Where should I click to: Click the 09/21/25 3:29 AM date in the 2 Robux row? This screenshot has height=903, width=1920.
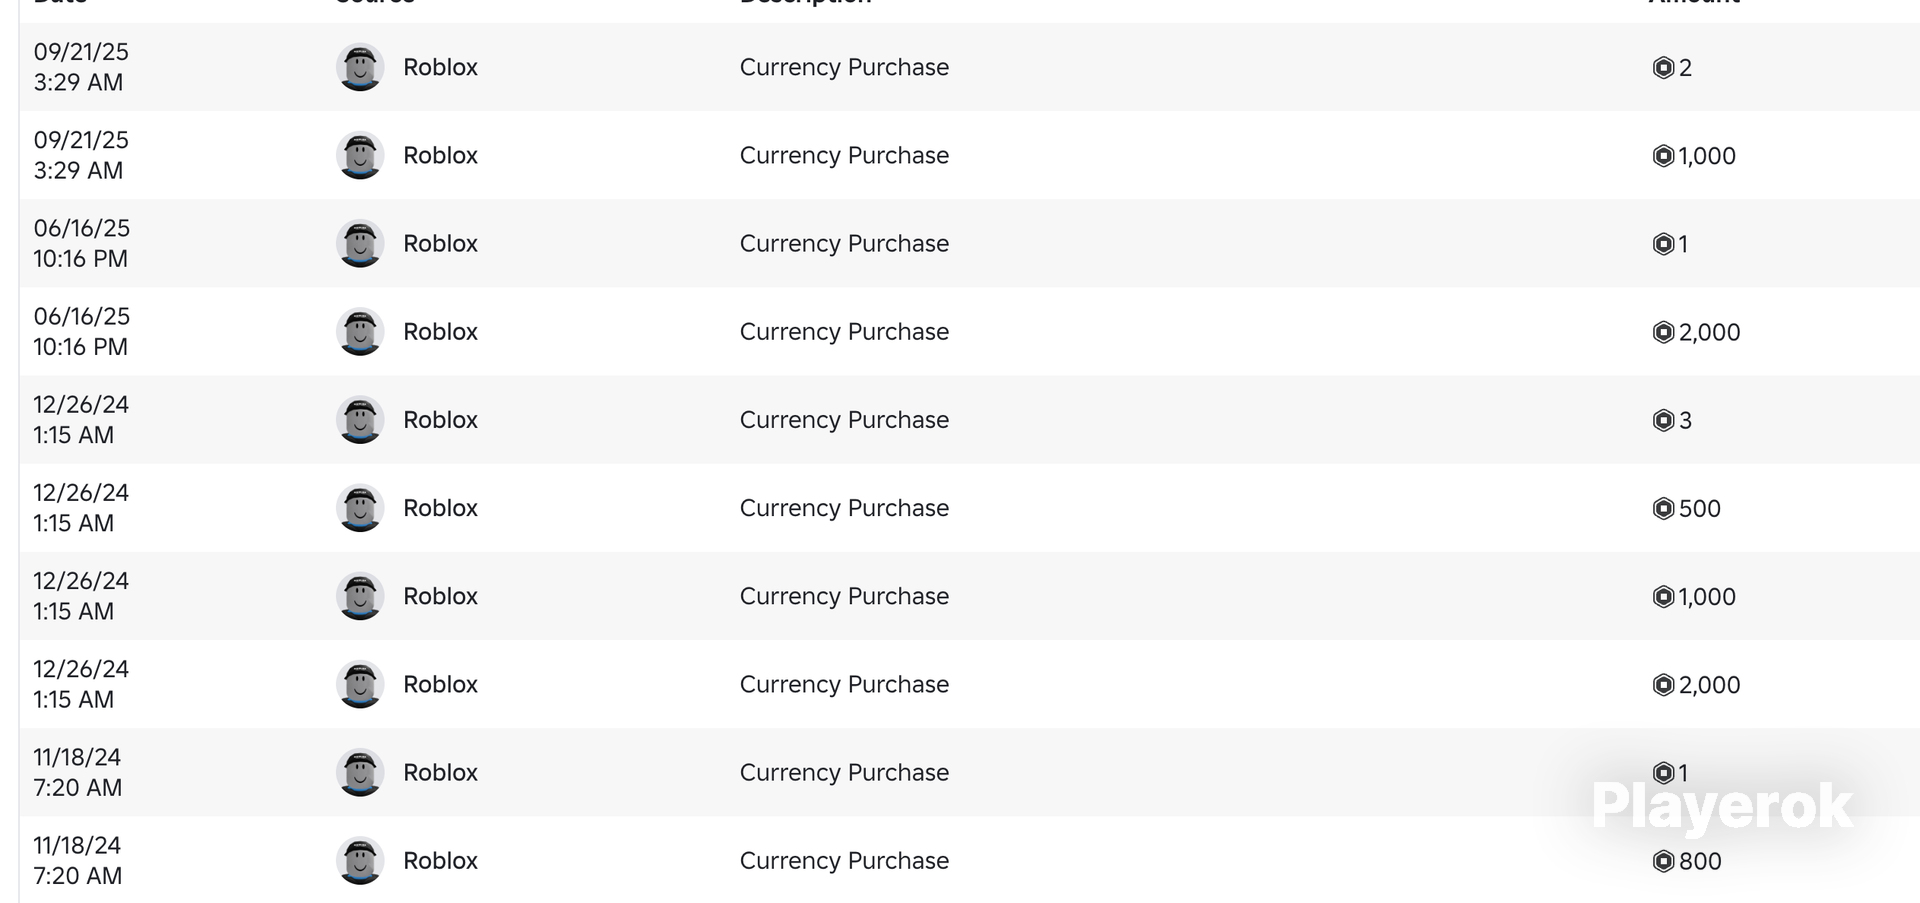point(81,67)
